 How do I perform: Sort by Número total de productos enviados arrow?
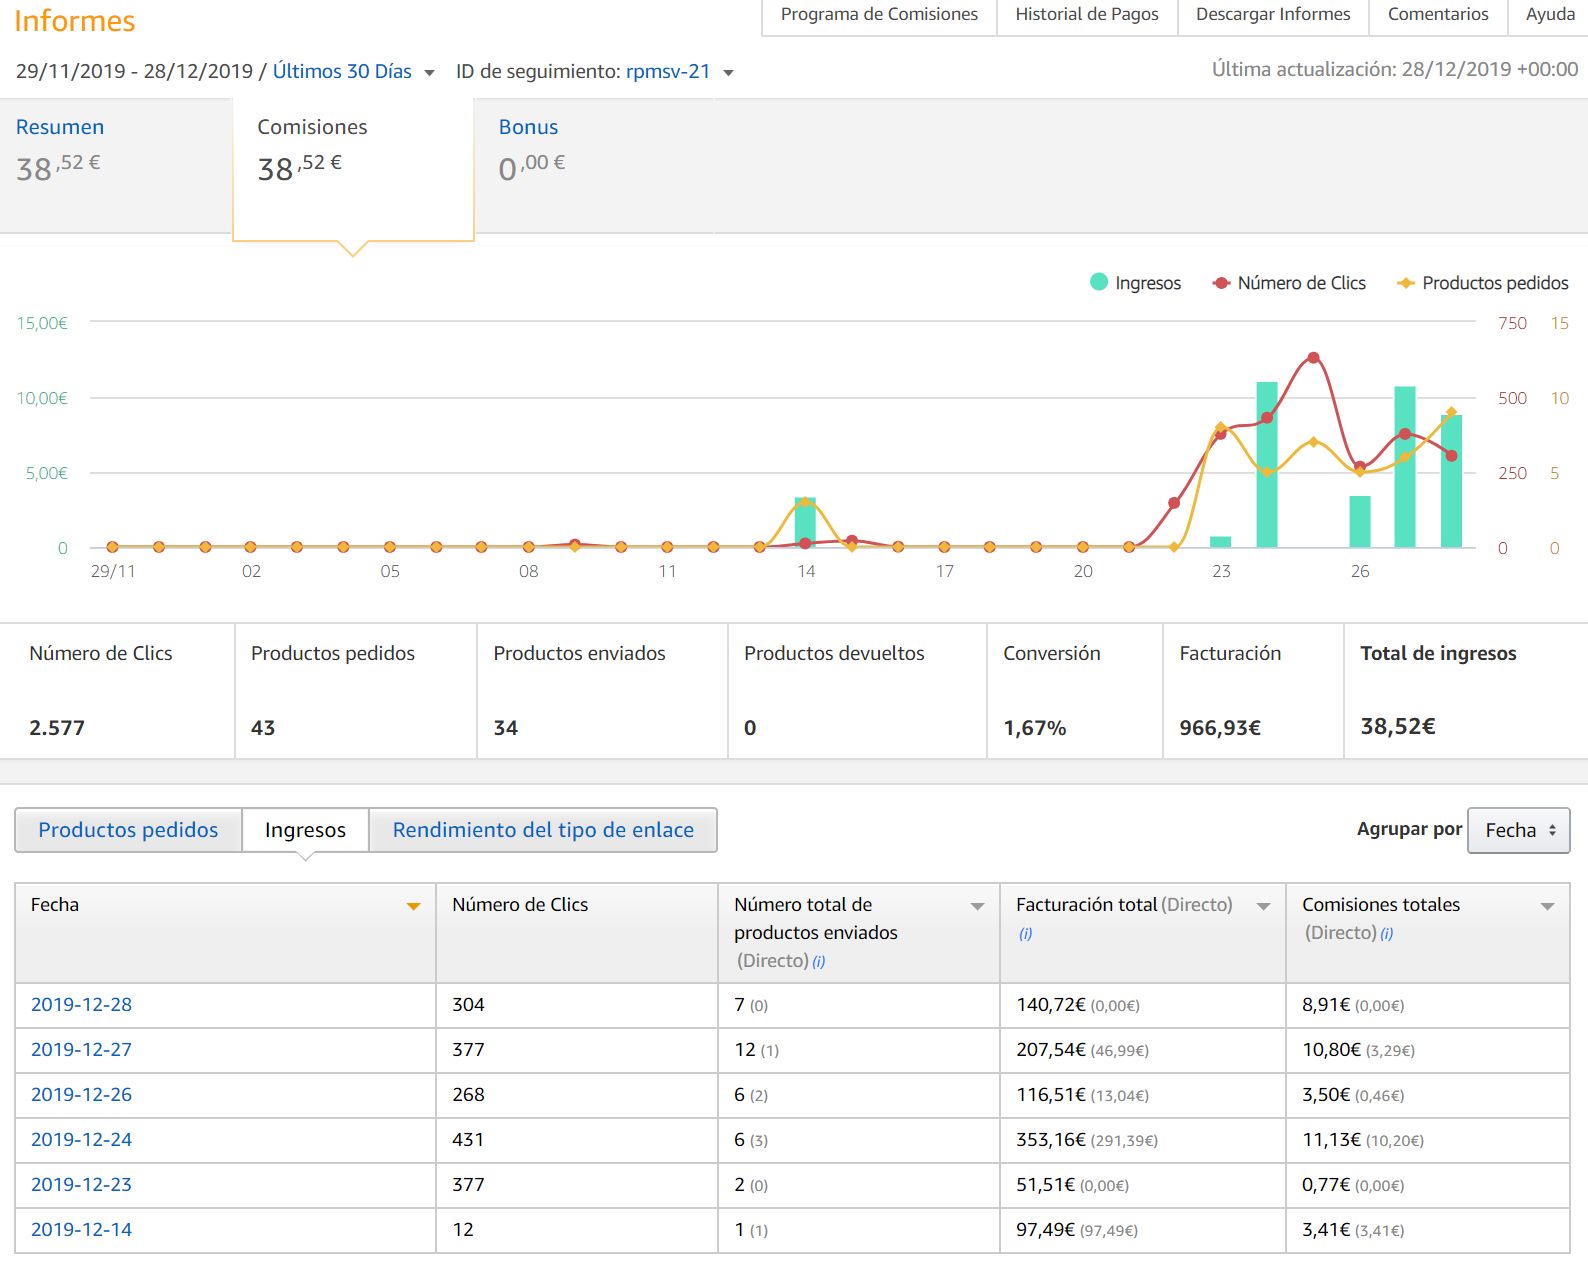(x=977, y=906)
